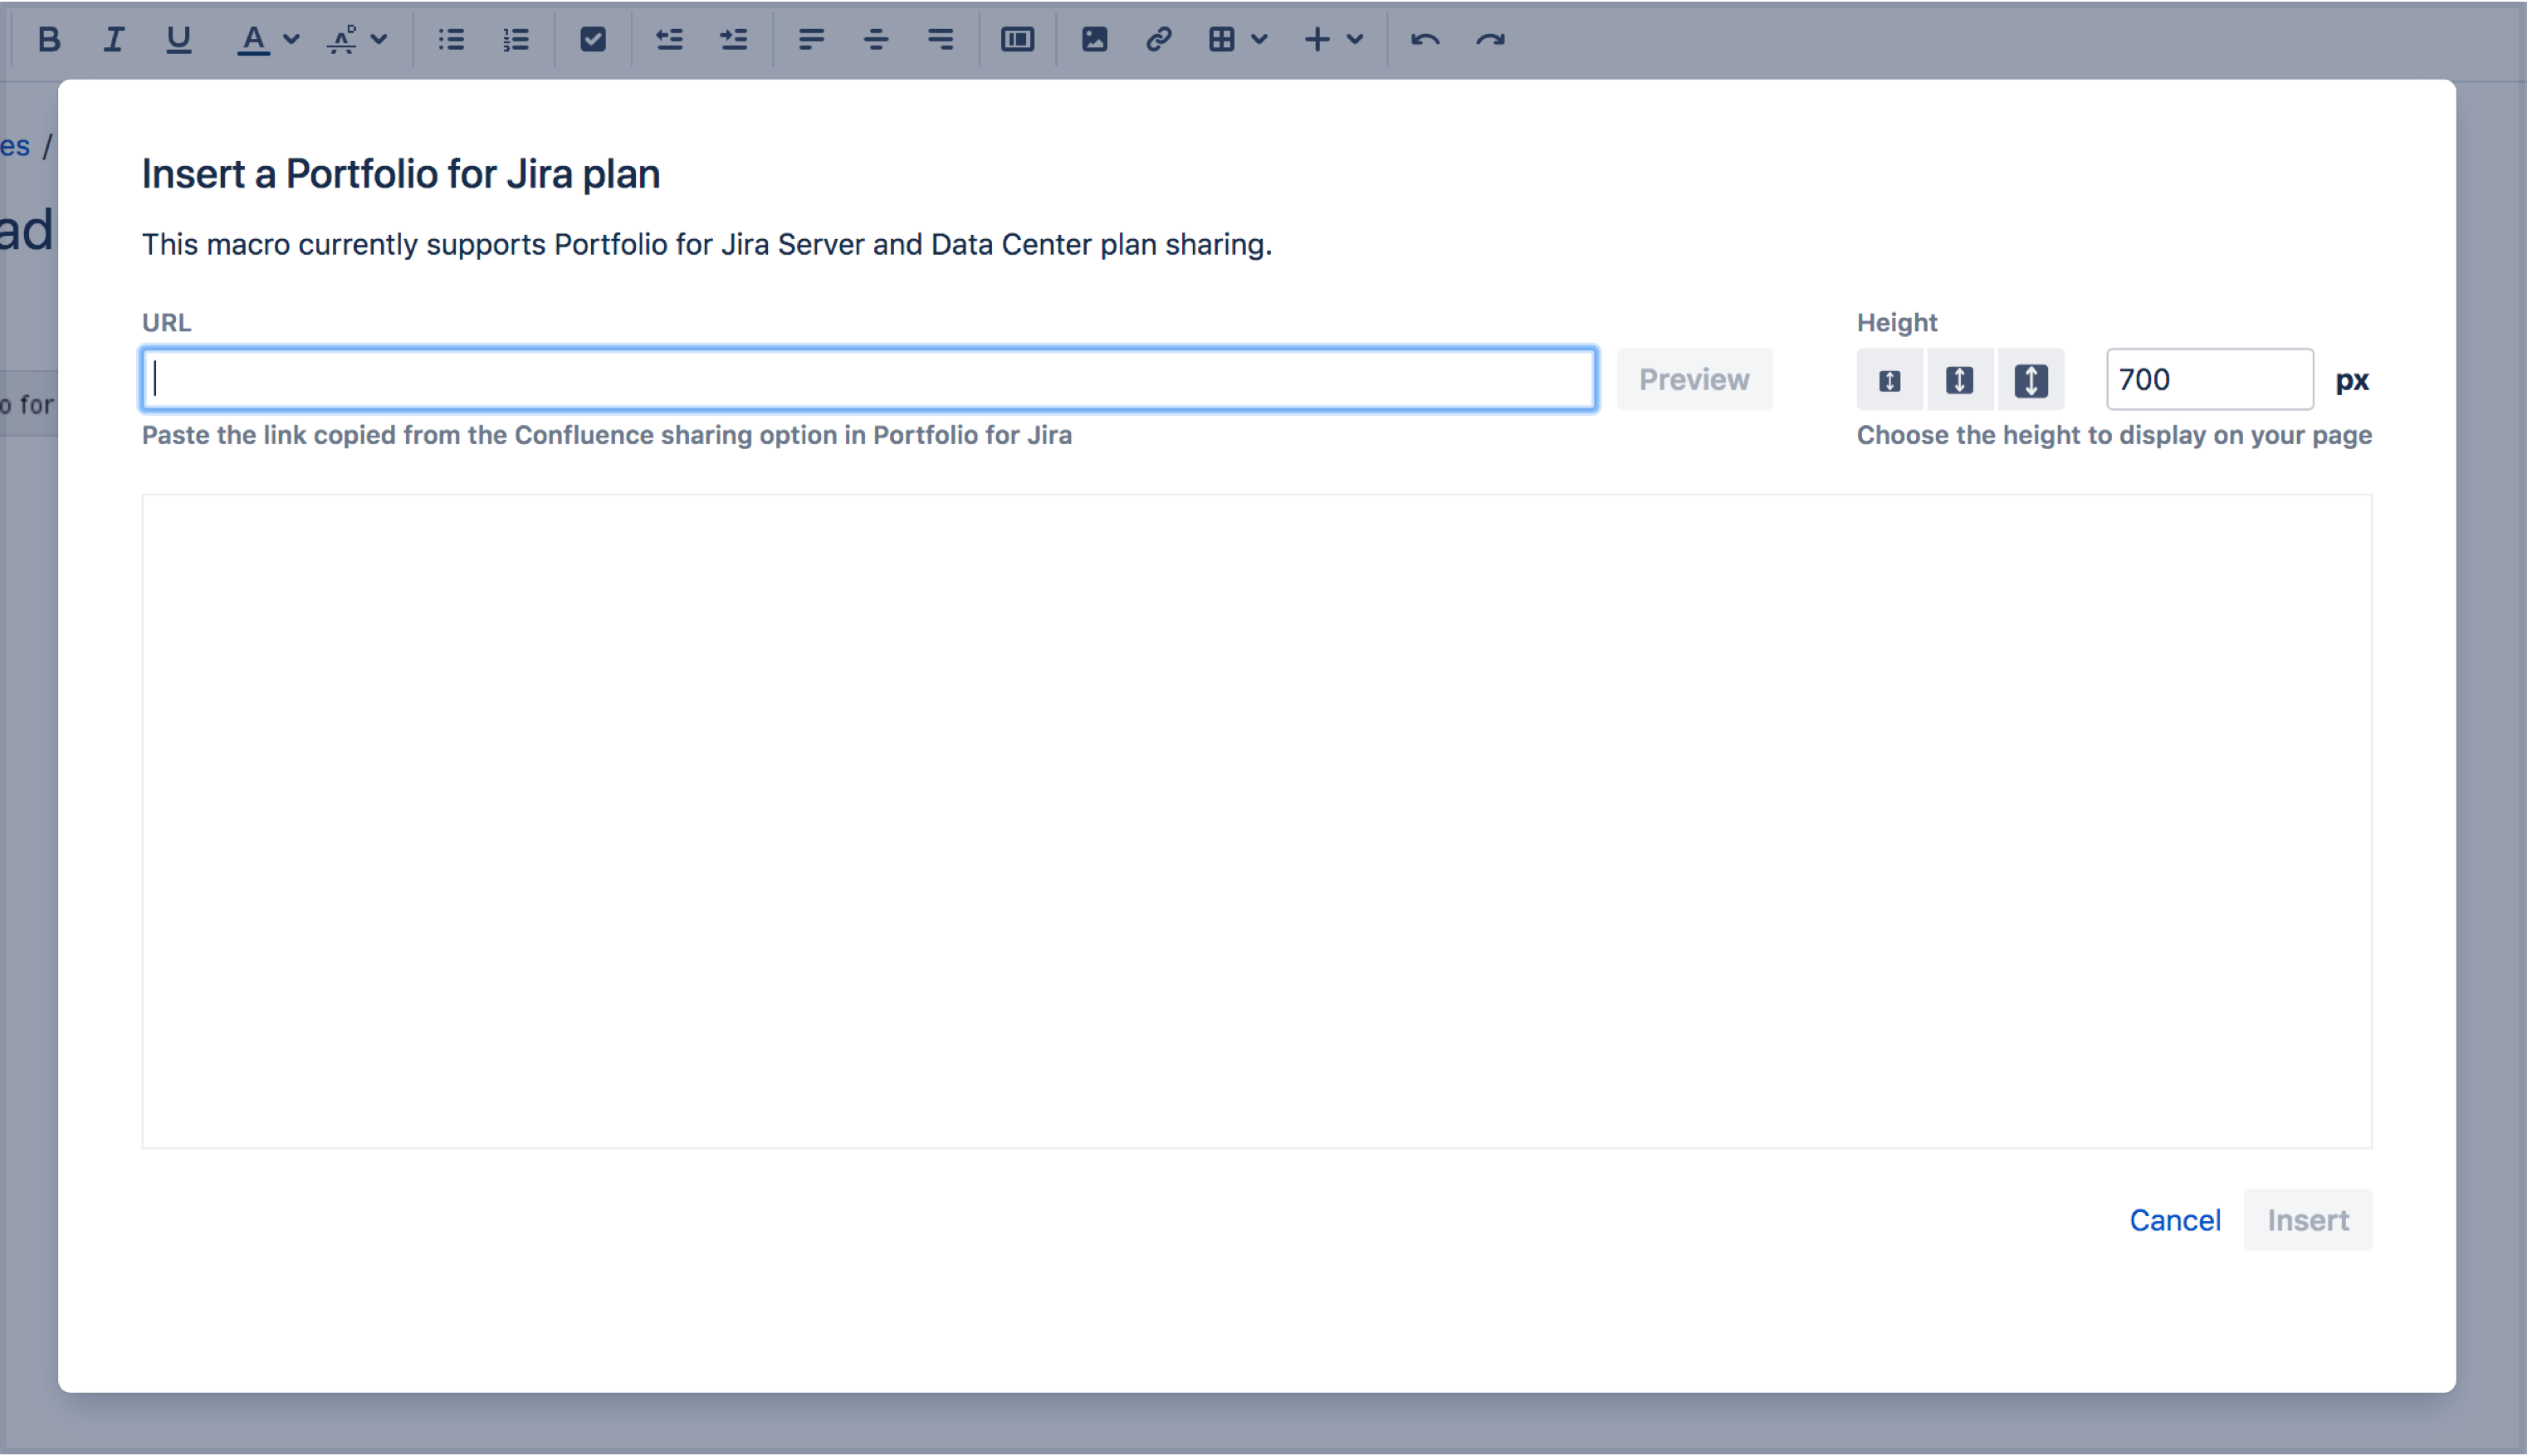The height and width of the screenshot is (1456, 2527).
Task: Align text left
Action: (x=811, y=40)
